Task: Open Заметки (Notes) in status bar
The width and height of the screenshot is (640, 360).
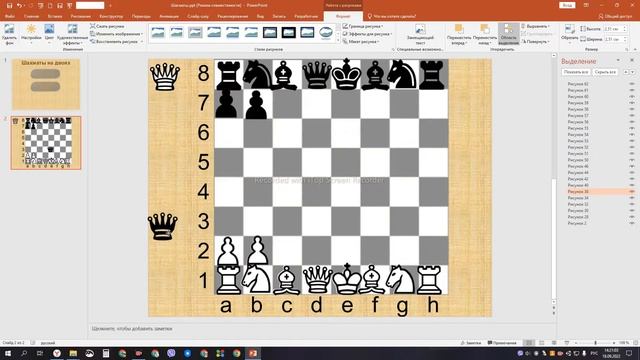Action: 471,343
